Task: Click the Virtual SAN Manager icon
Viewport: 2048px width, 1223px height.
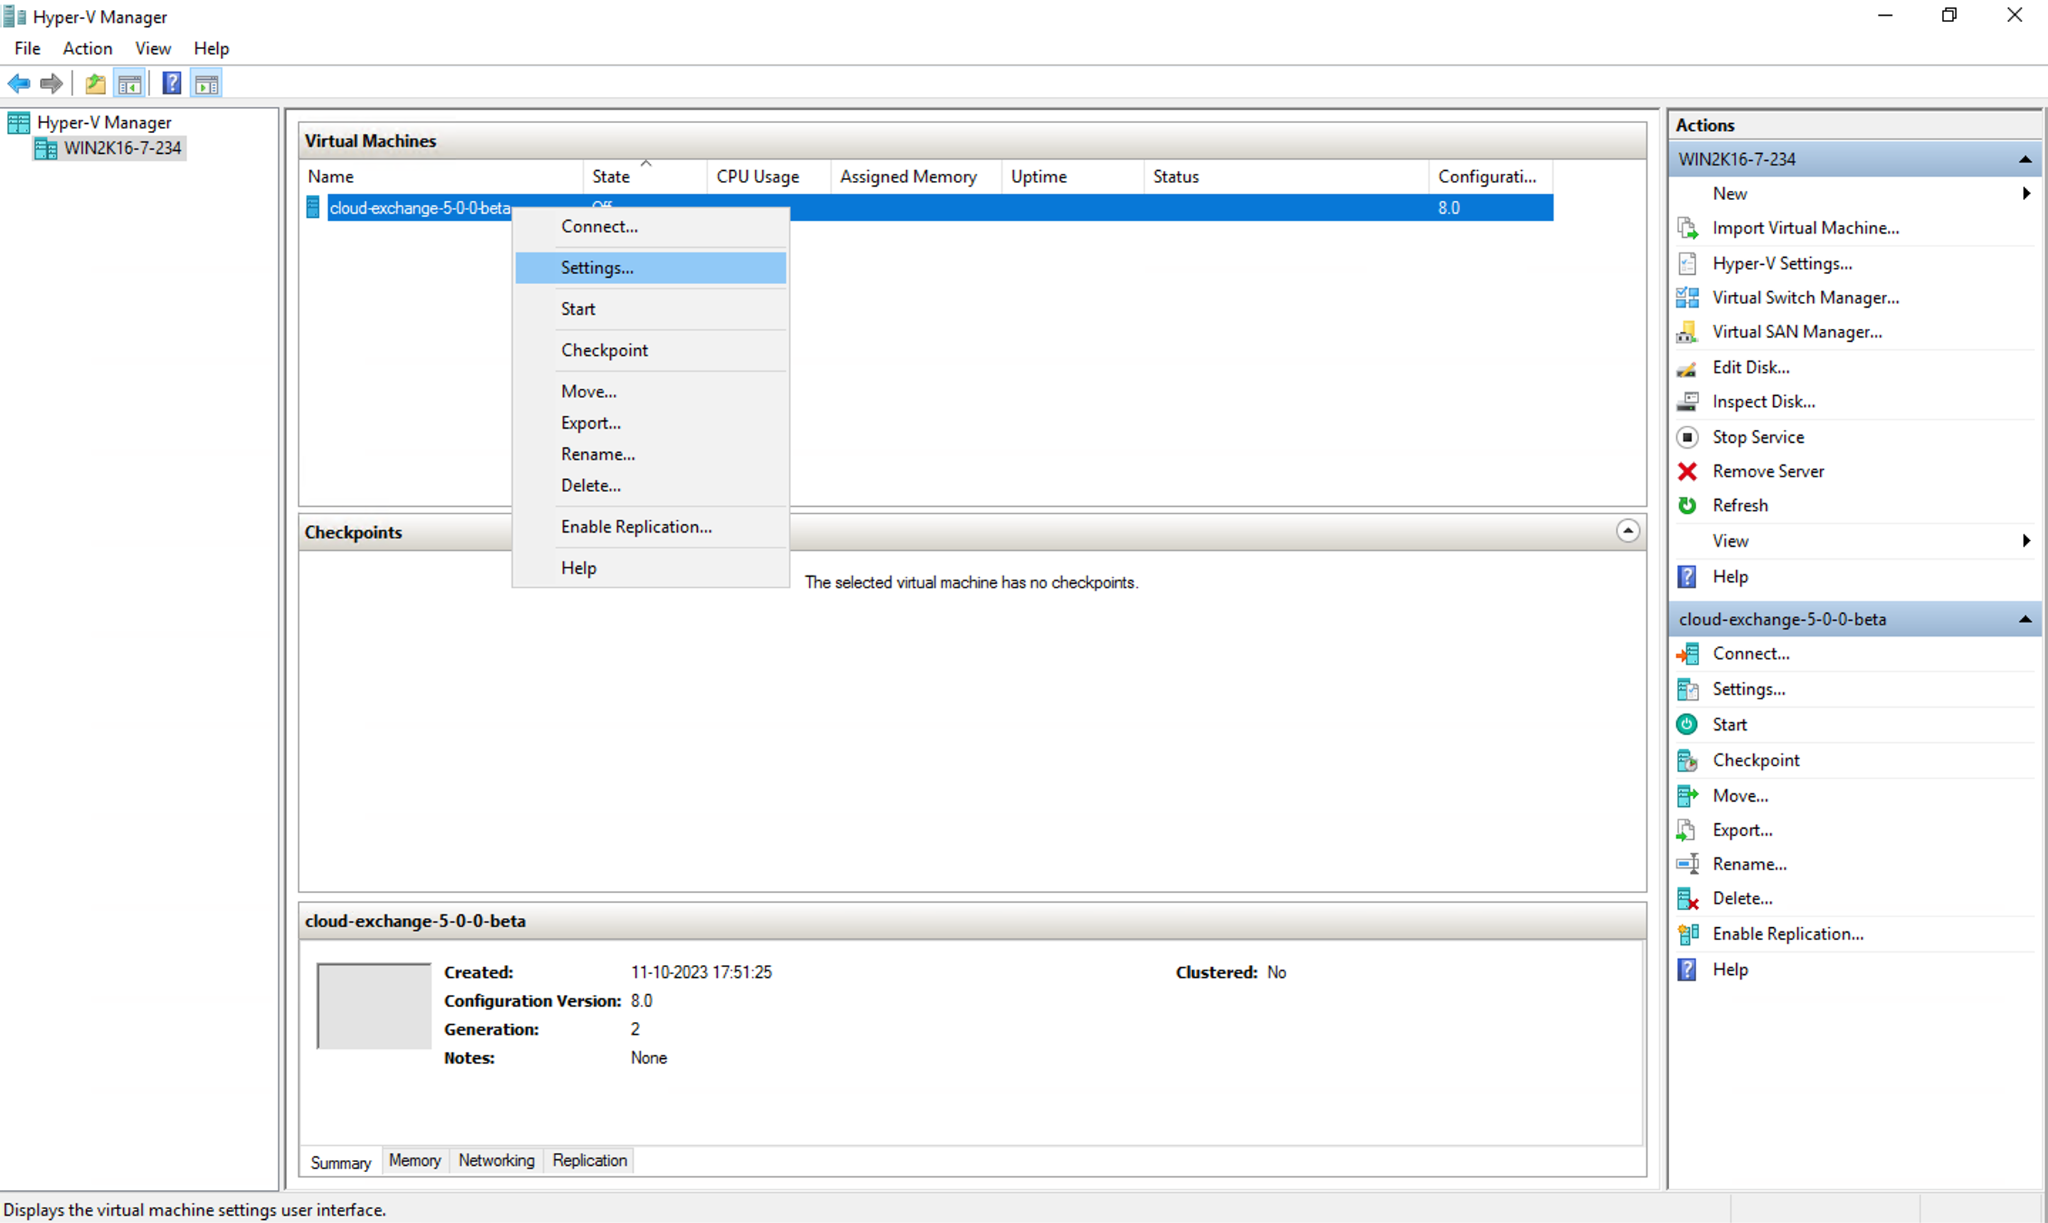Action: tap(1687, 332)
